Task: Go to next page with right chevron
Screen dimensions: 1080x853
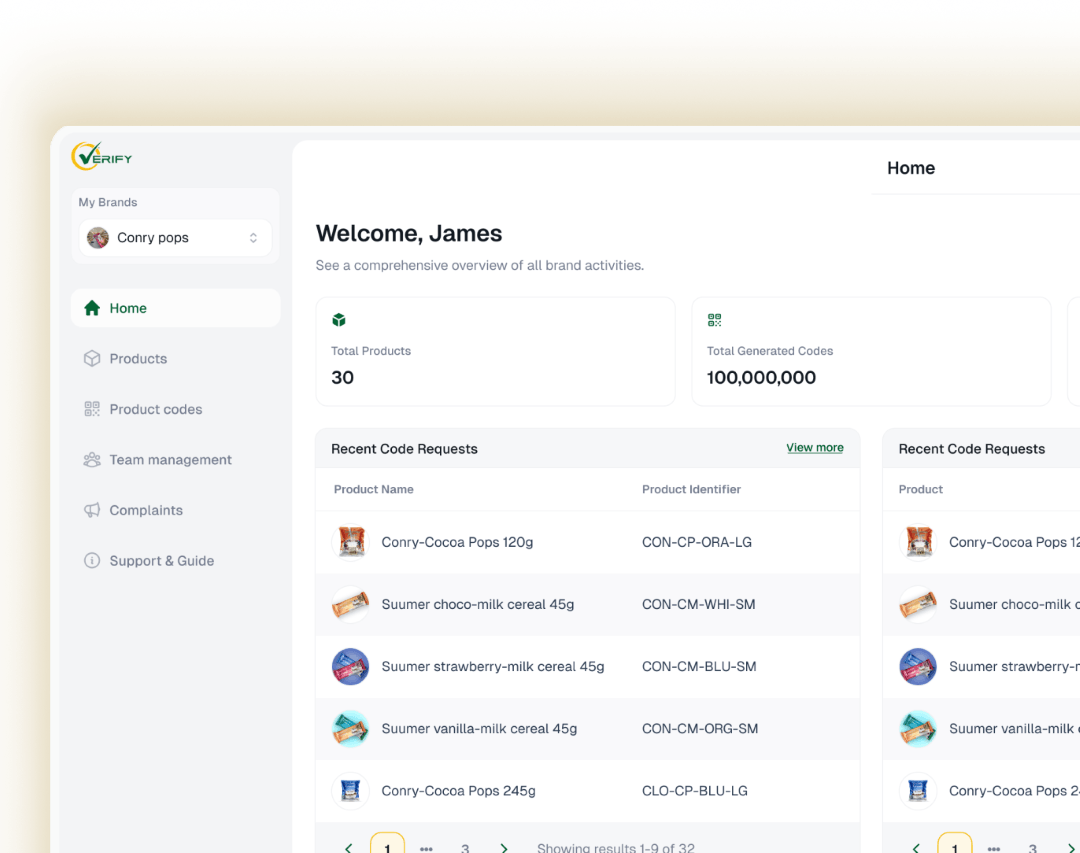Action: coord(504,847)
